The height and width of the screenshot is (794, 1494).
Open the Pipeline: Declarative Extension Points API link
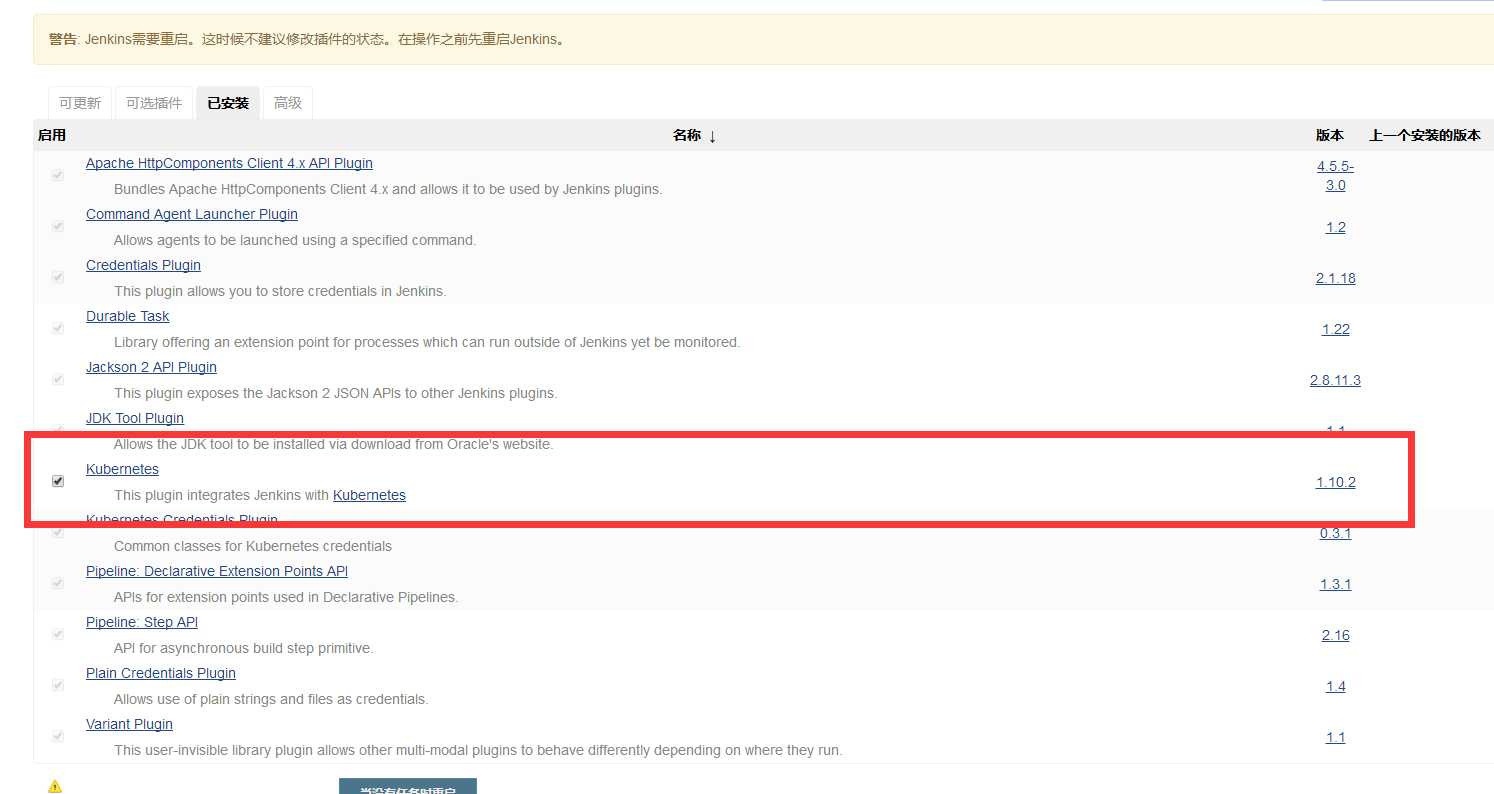tap(217, 571)
